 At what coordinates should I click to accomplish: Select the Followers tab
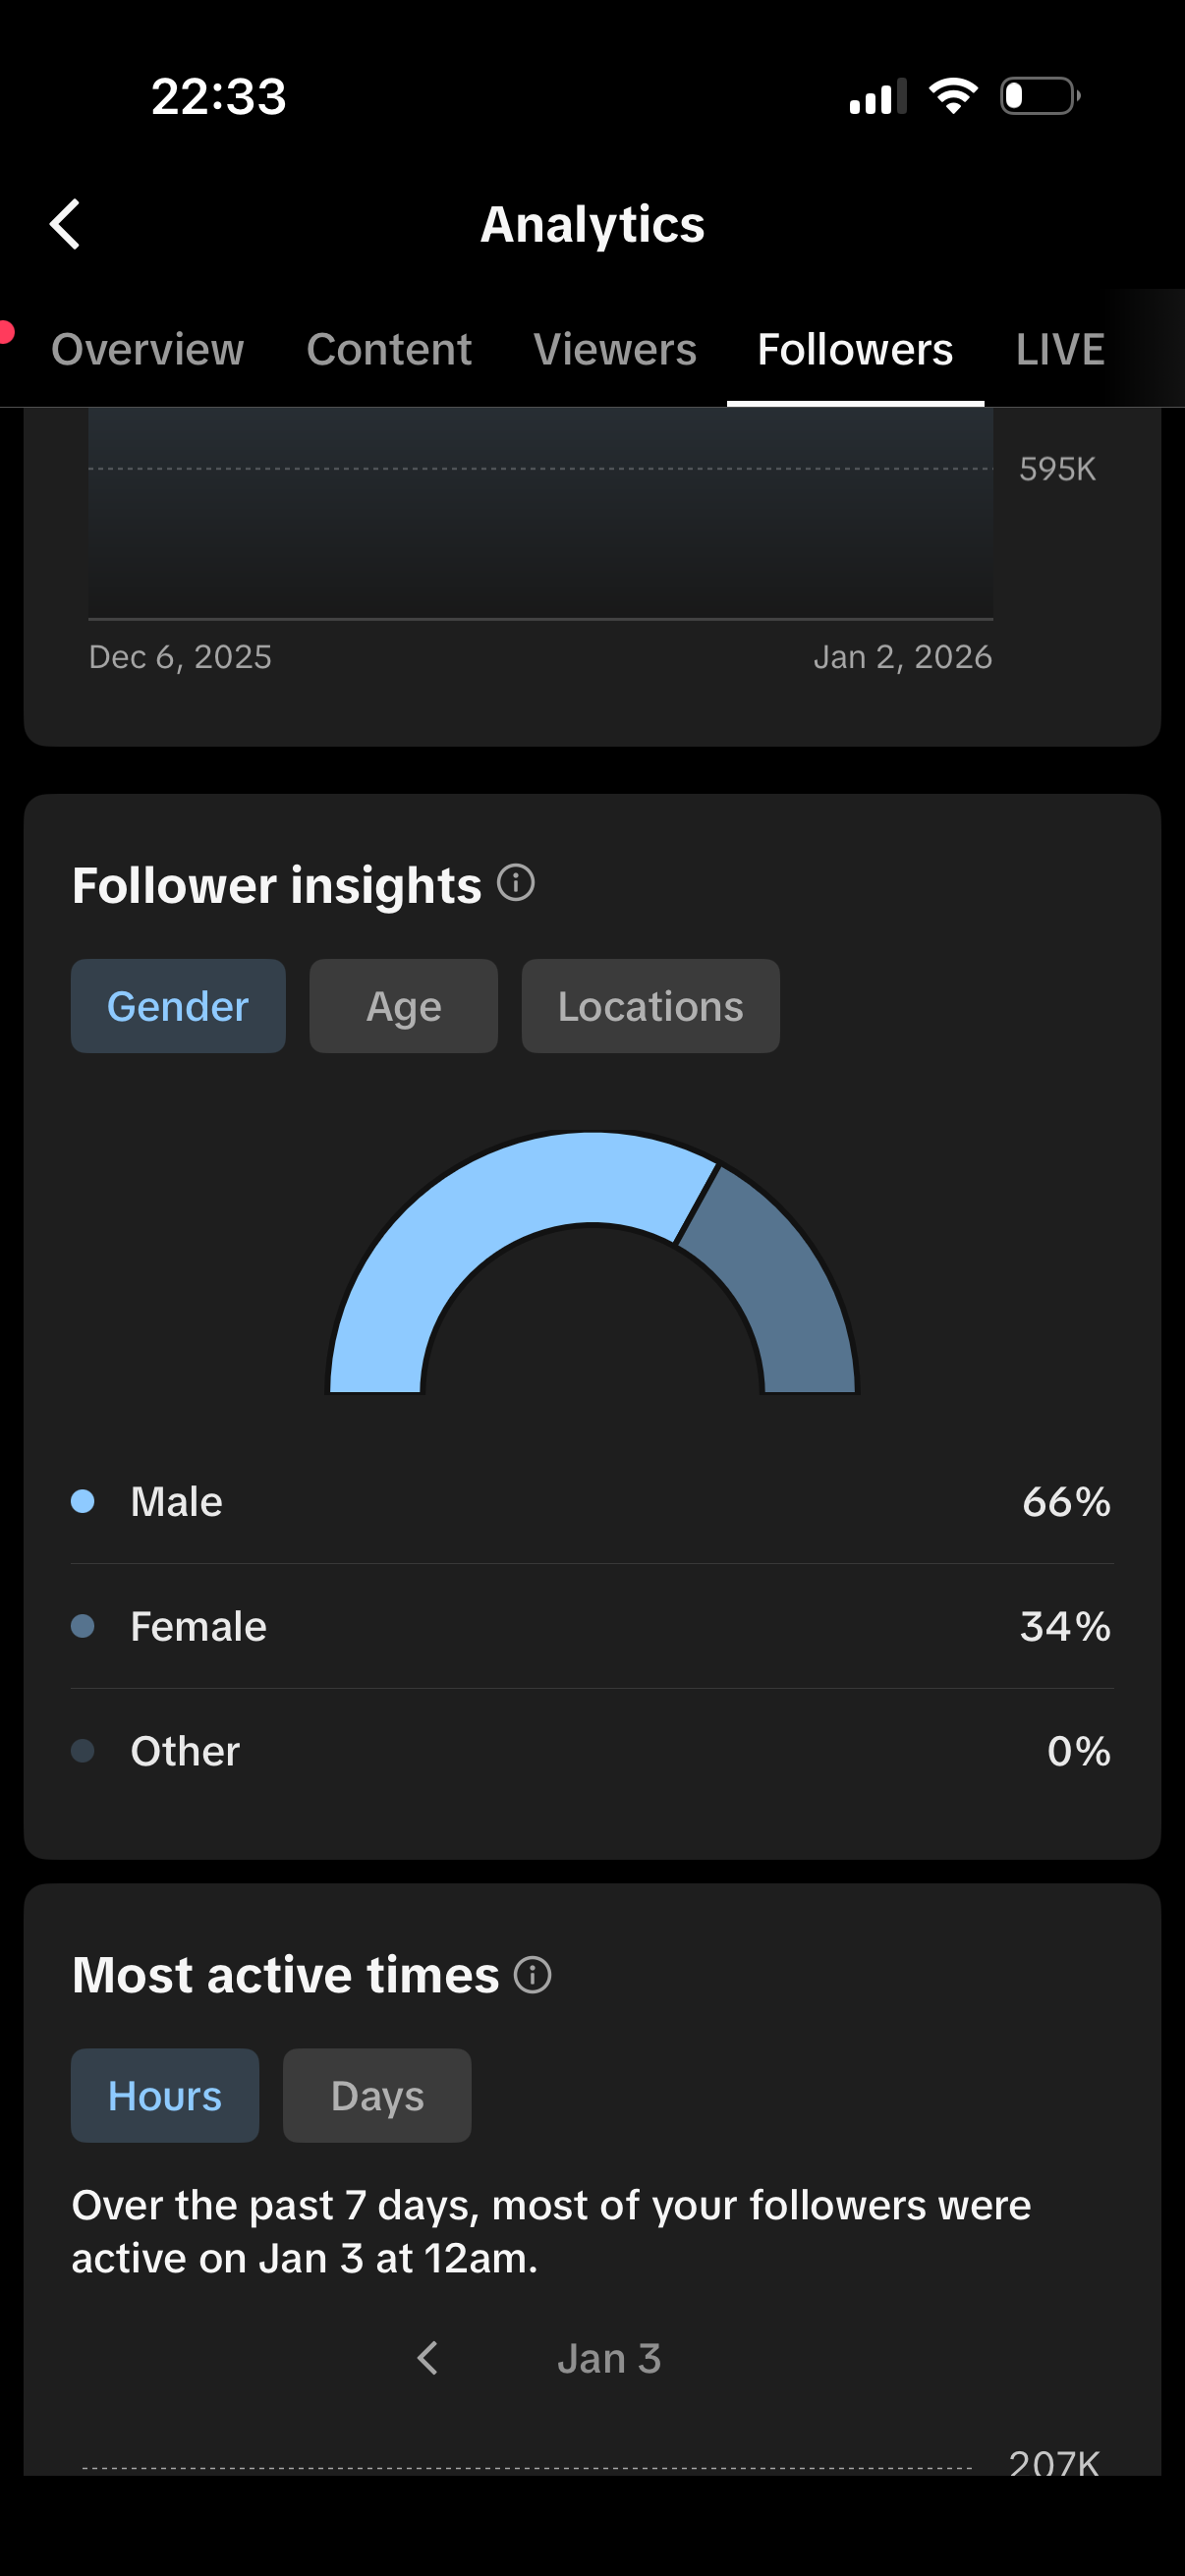click(855, 350)
